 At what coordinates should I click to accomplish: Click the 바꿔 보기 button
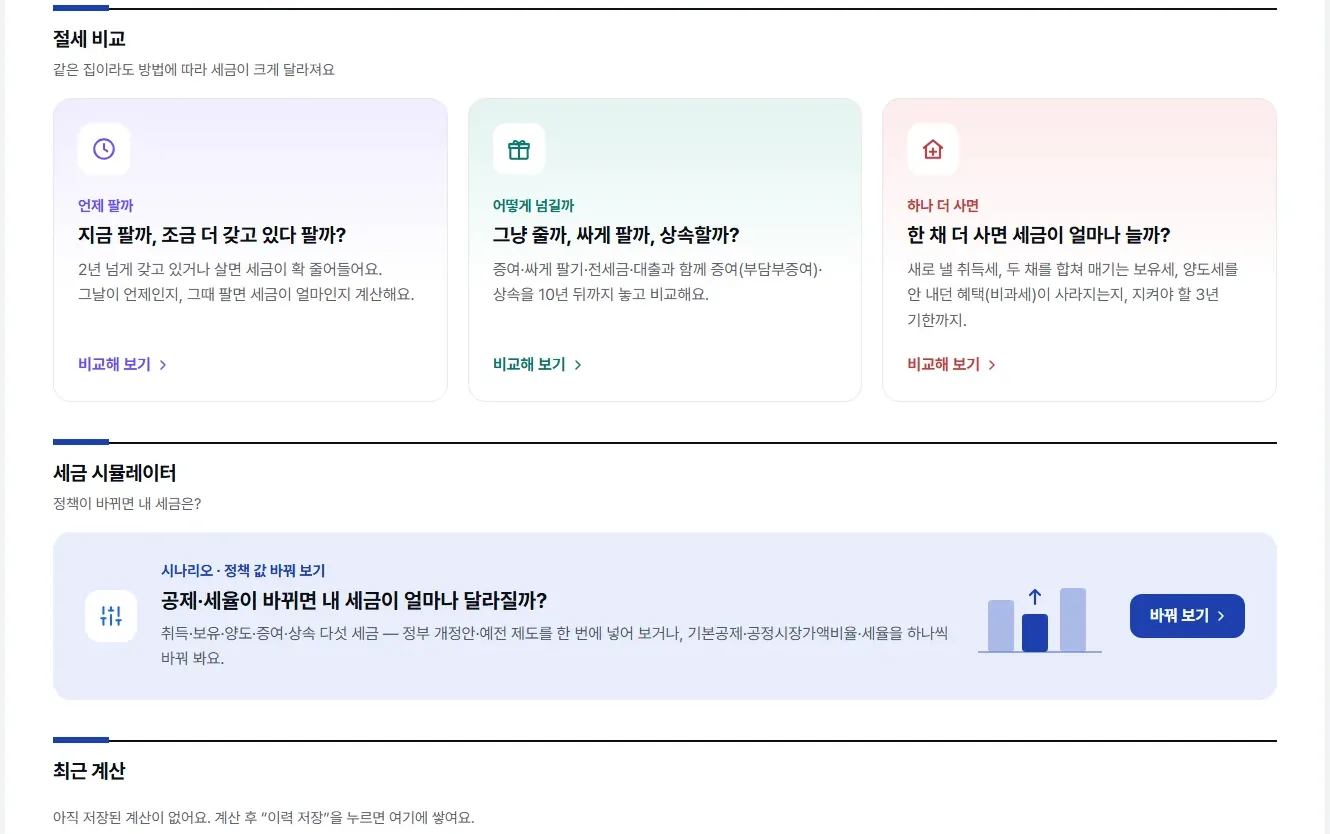coord(1187,616)
